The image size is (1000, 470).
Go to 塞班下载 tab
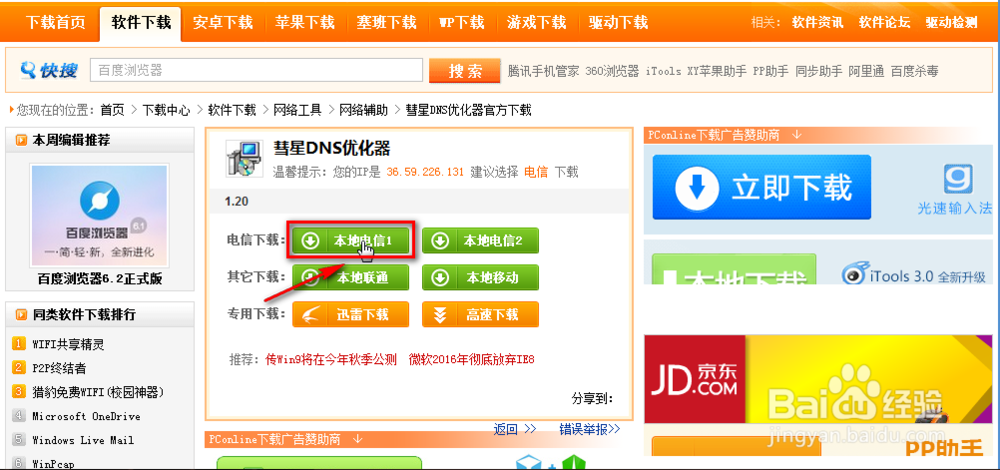386,23
